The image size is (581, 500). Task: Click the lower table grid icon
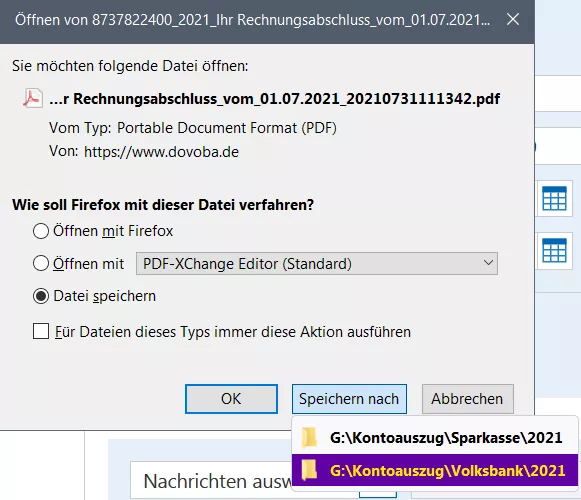tap(554, 250)
